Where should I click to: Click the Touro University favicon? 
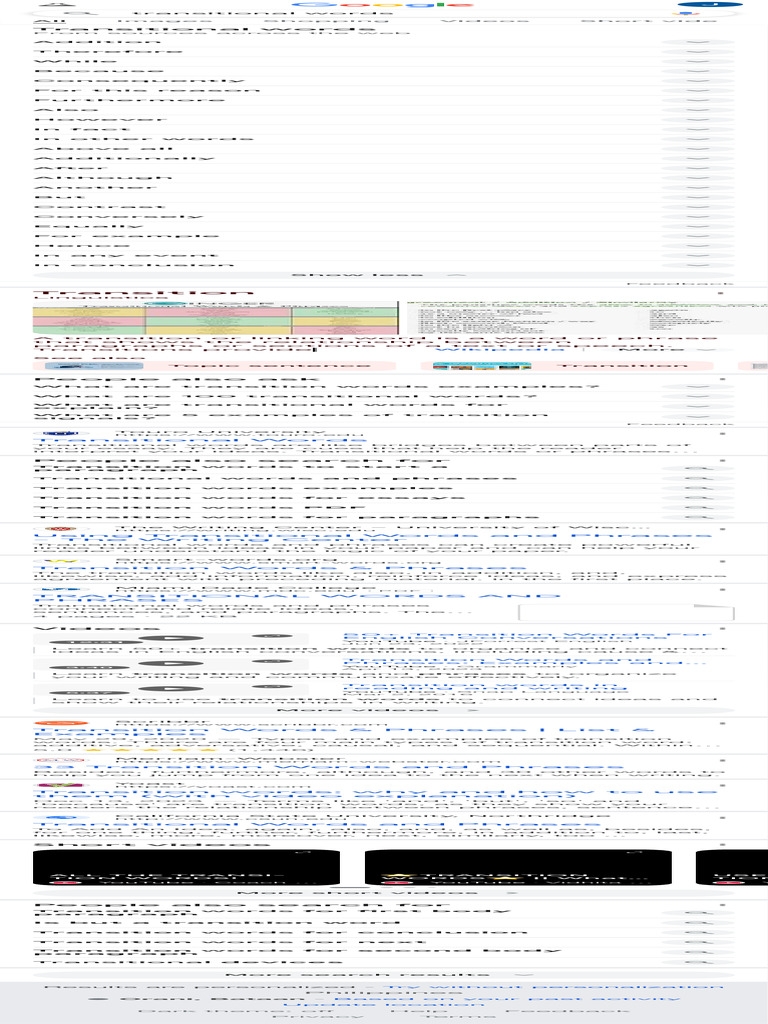click(61, 432)
